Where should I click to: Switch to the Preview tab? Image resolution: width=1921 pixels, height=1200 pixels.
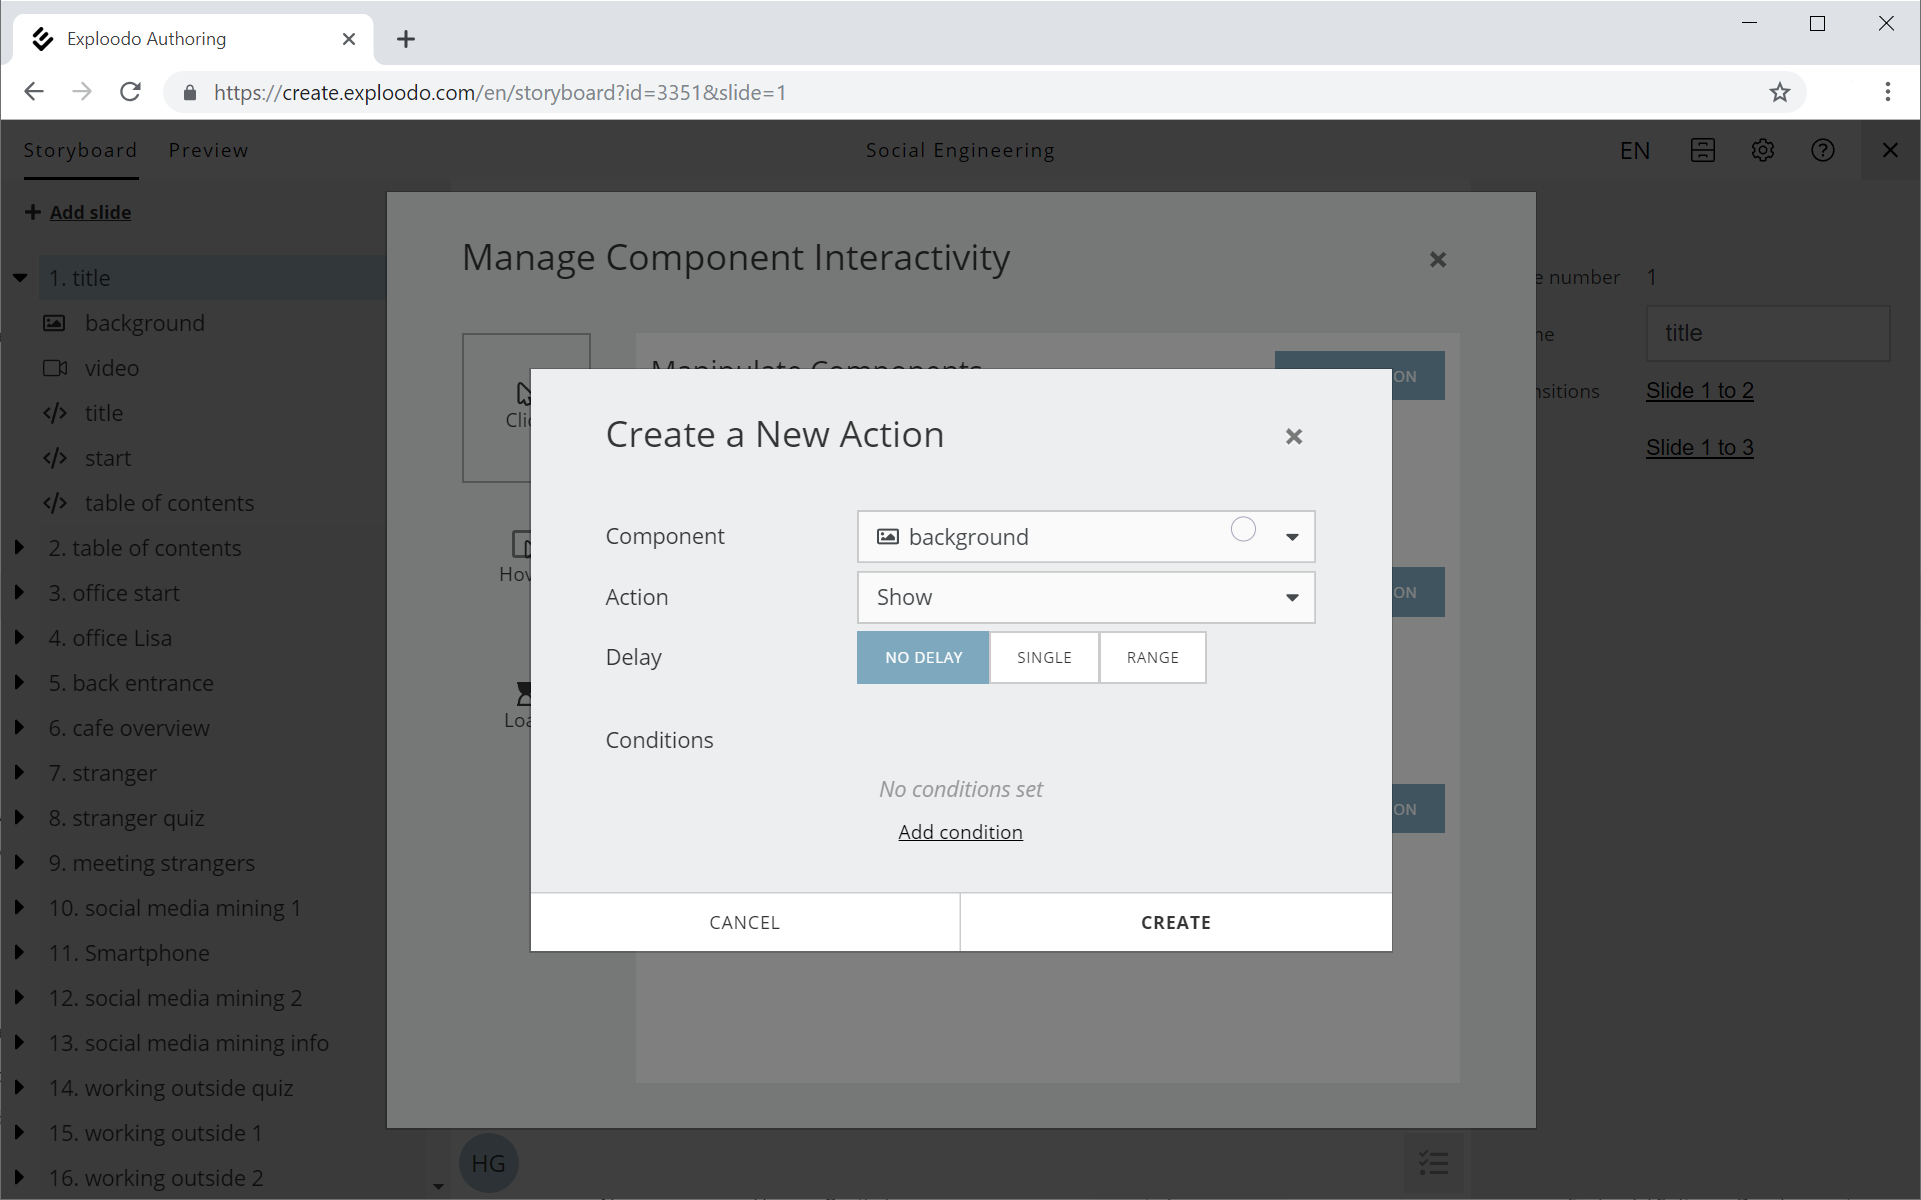pos(208,150)
